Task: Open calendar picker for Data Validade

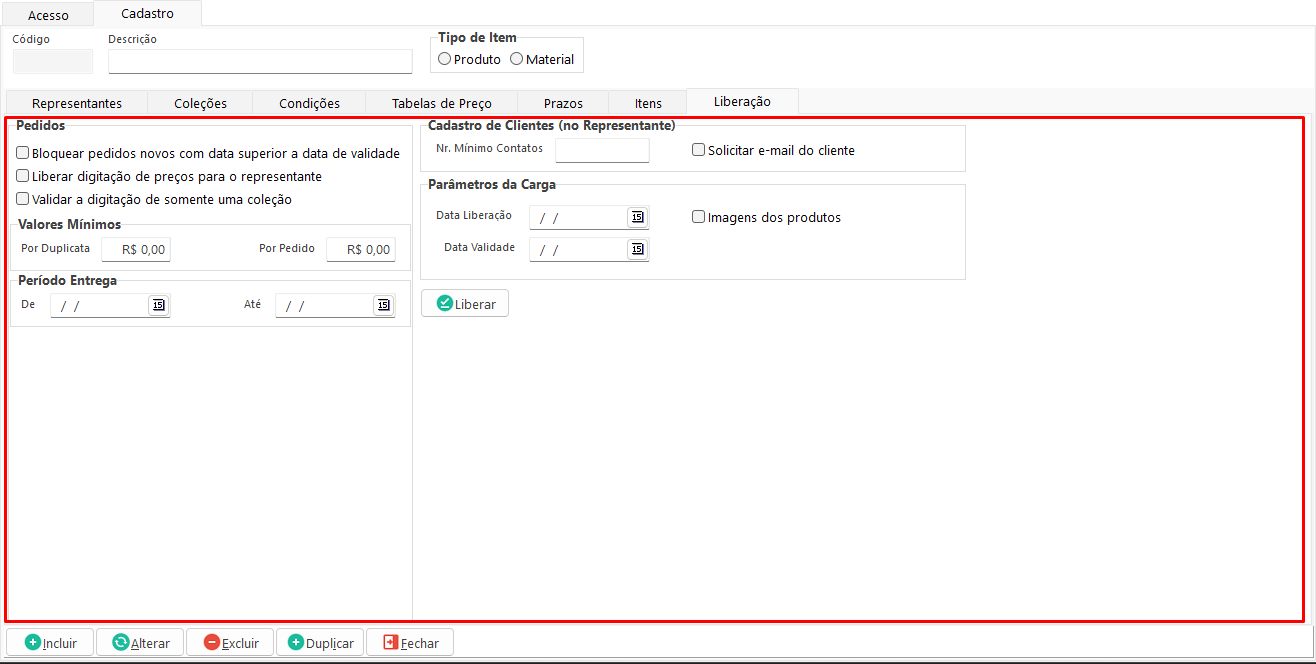Action: click(637, 249)
